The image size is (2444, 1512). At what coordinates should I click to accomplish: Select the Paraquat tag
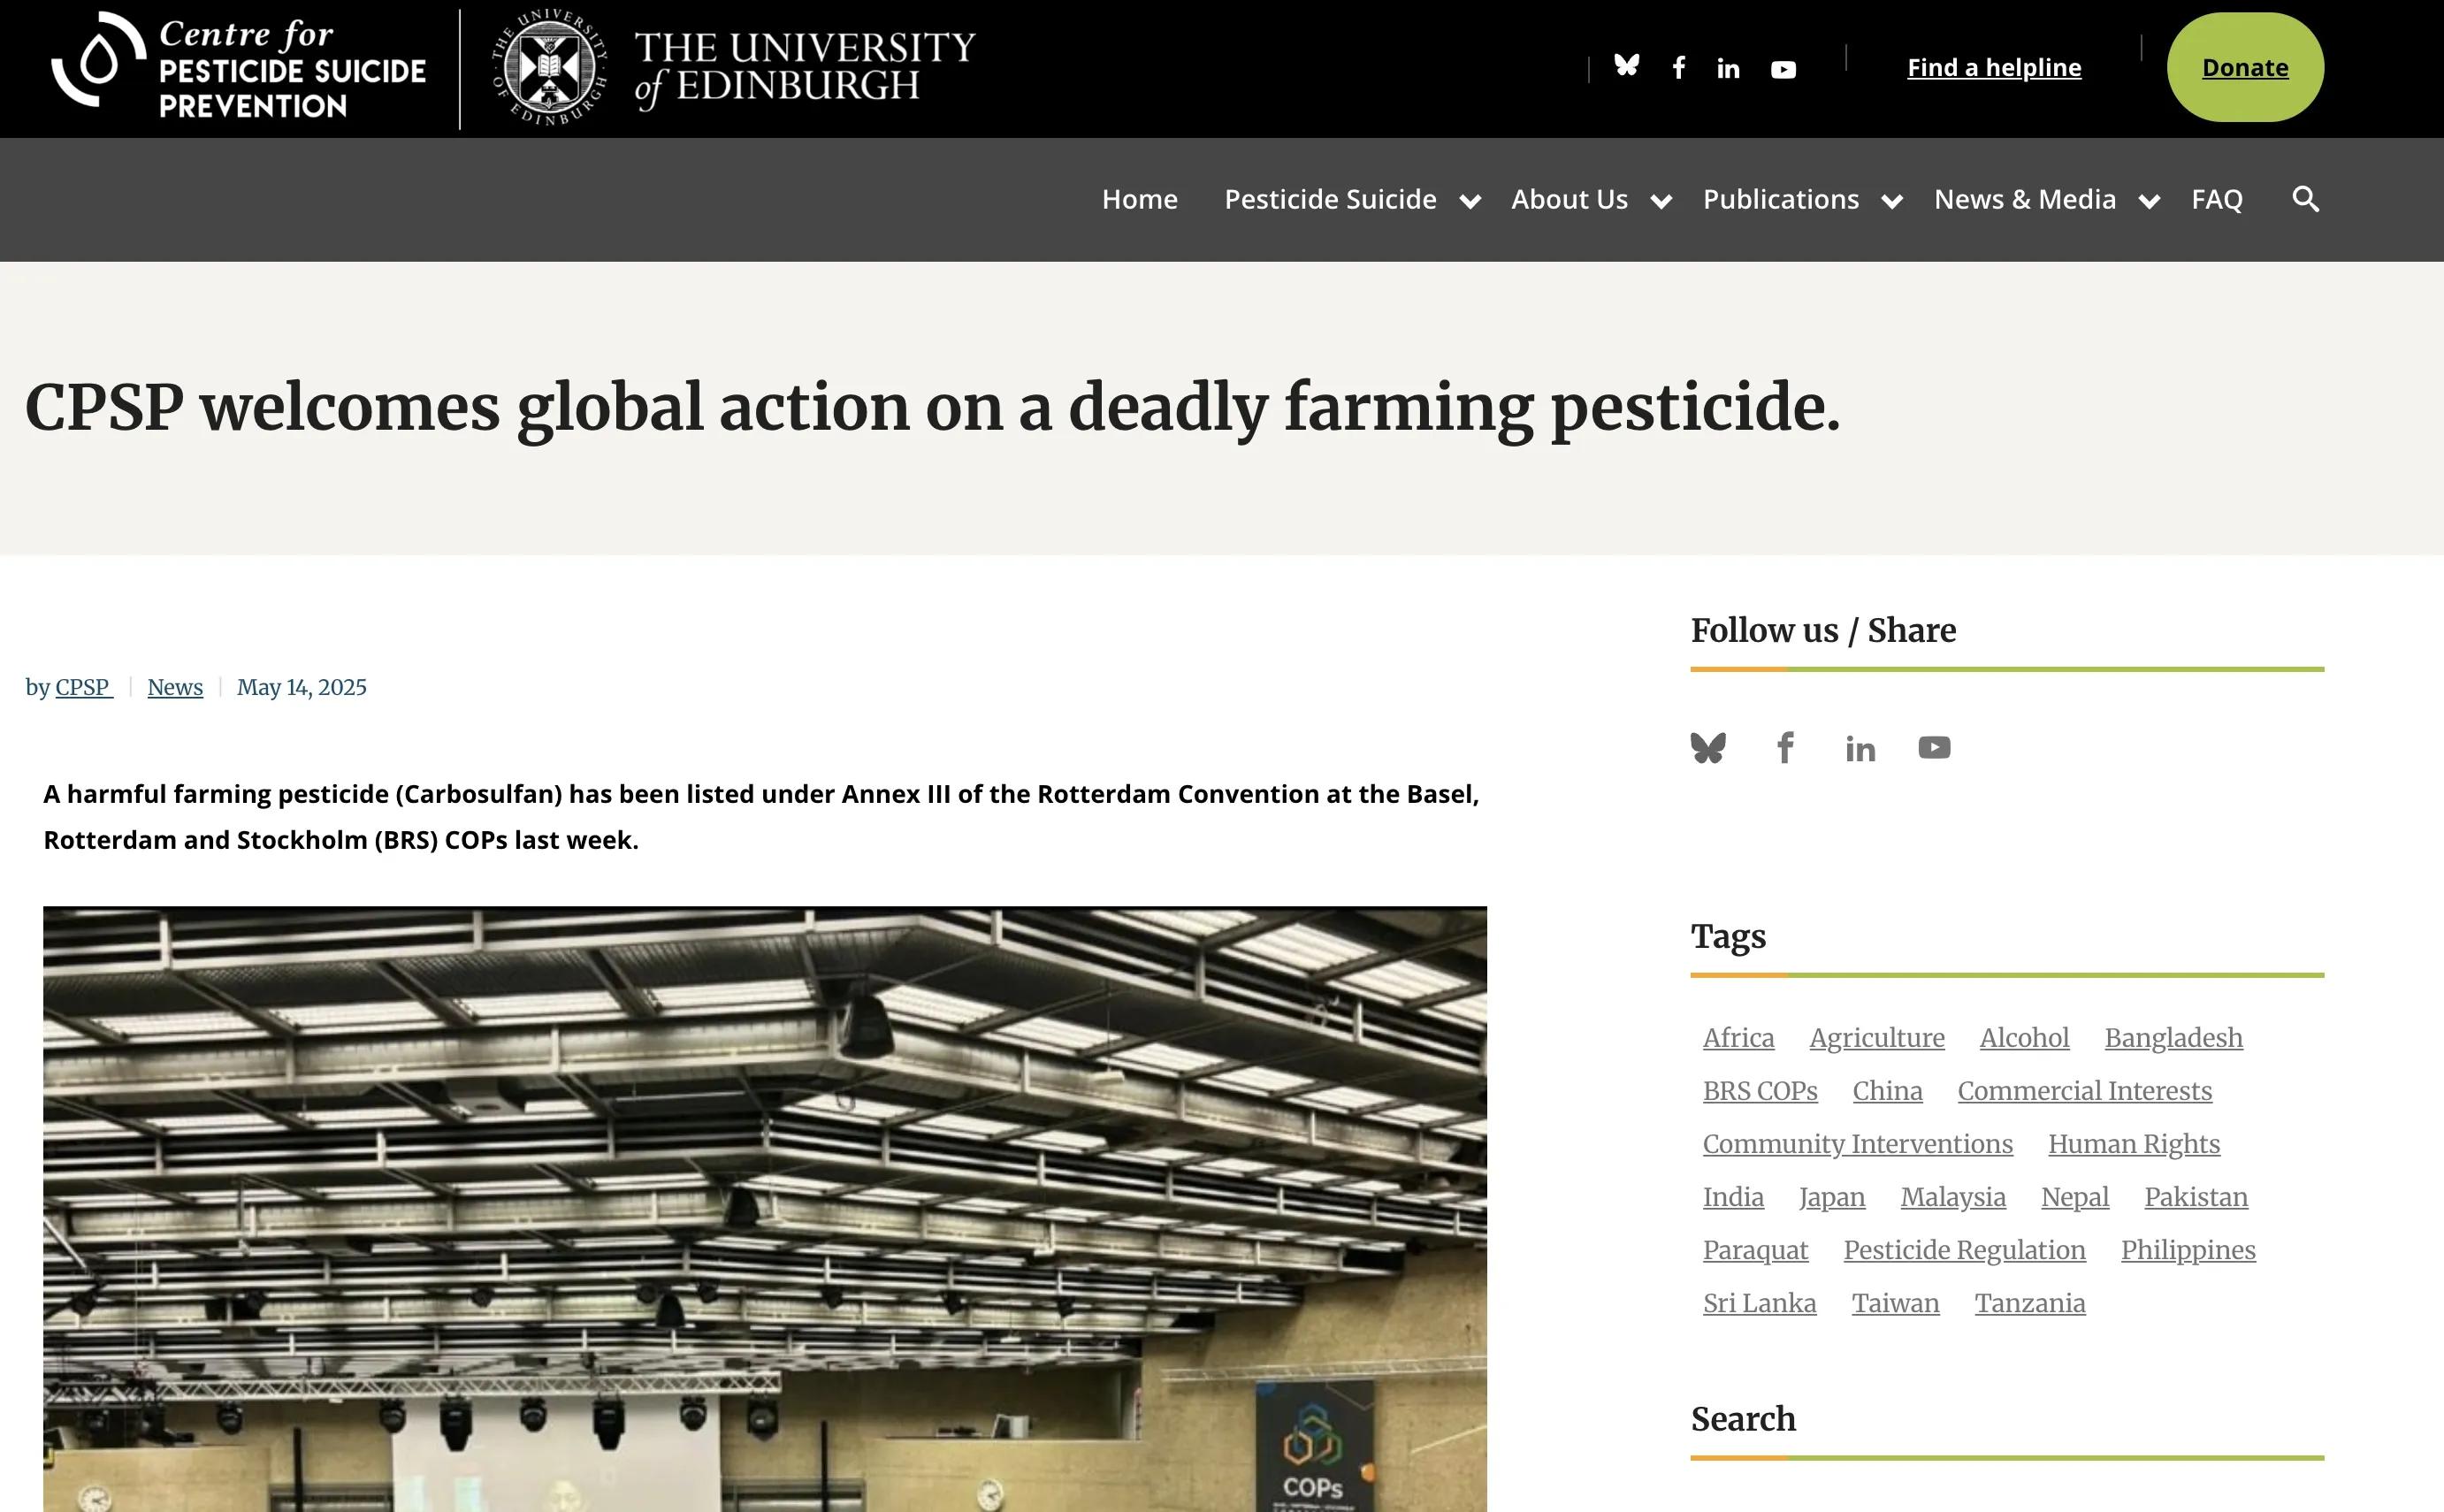click(1755, 1250)
